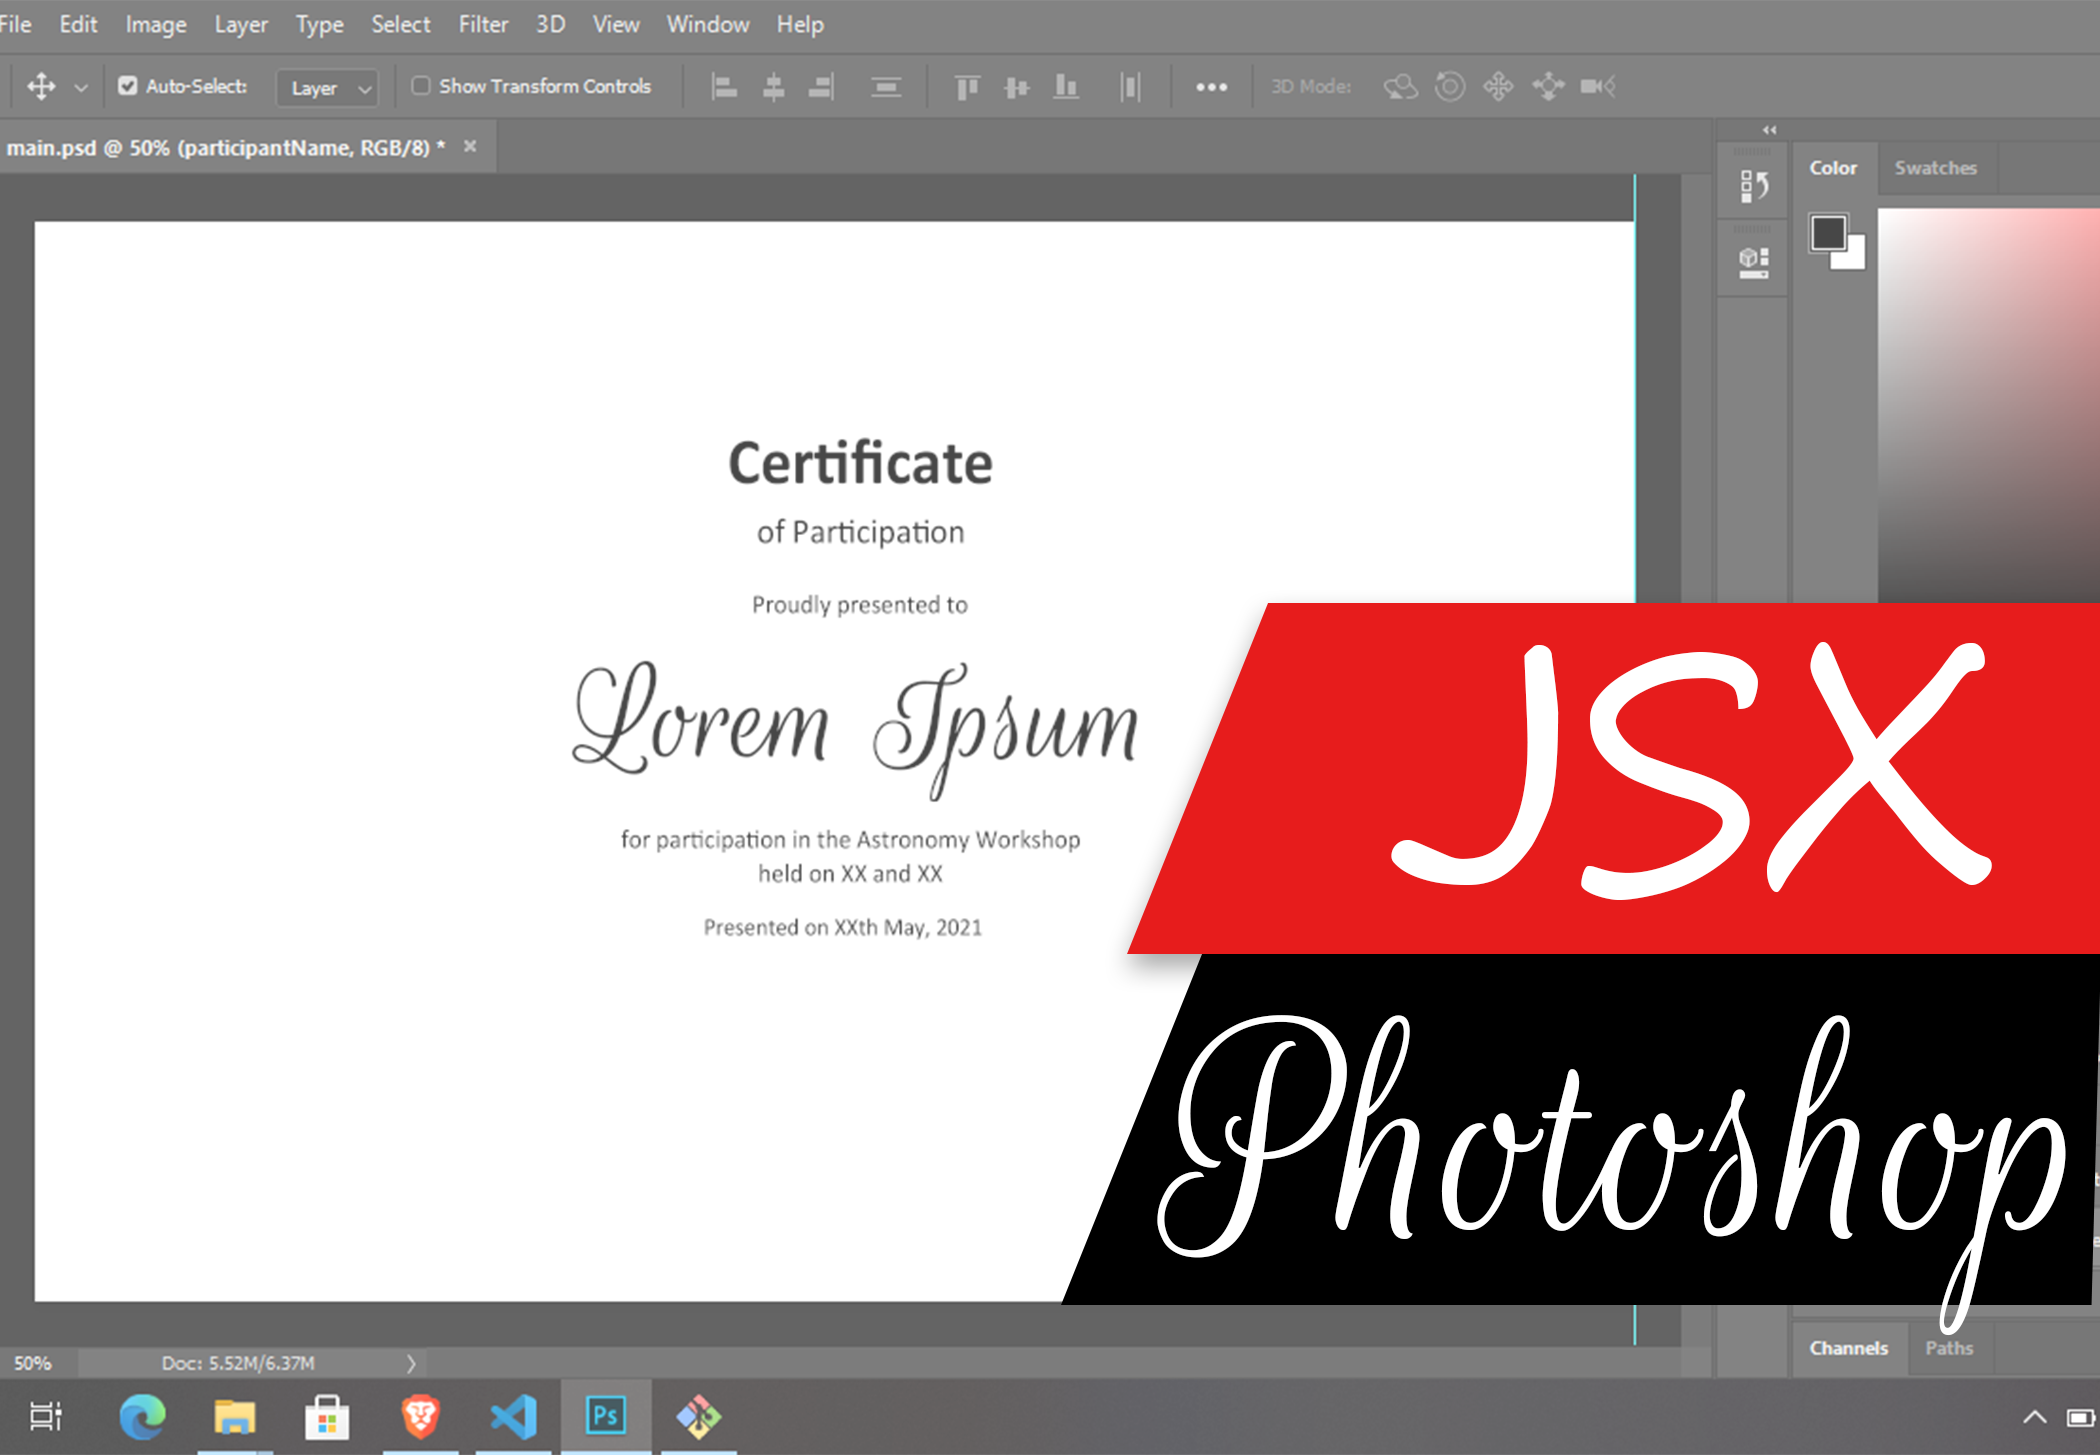Click the battery tray icon
This screenshot has height=1455, width=2100.
coord(2080,1417)
